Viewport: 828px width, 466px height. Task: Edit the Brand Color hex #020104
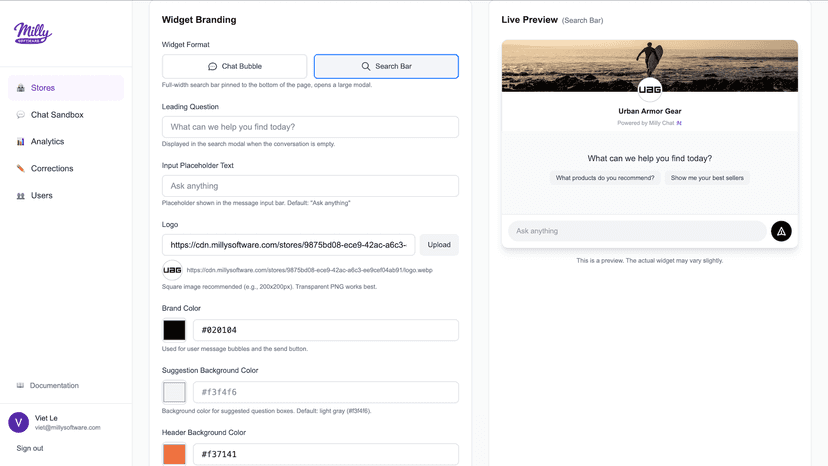[326, 330]
